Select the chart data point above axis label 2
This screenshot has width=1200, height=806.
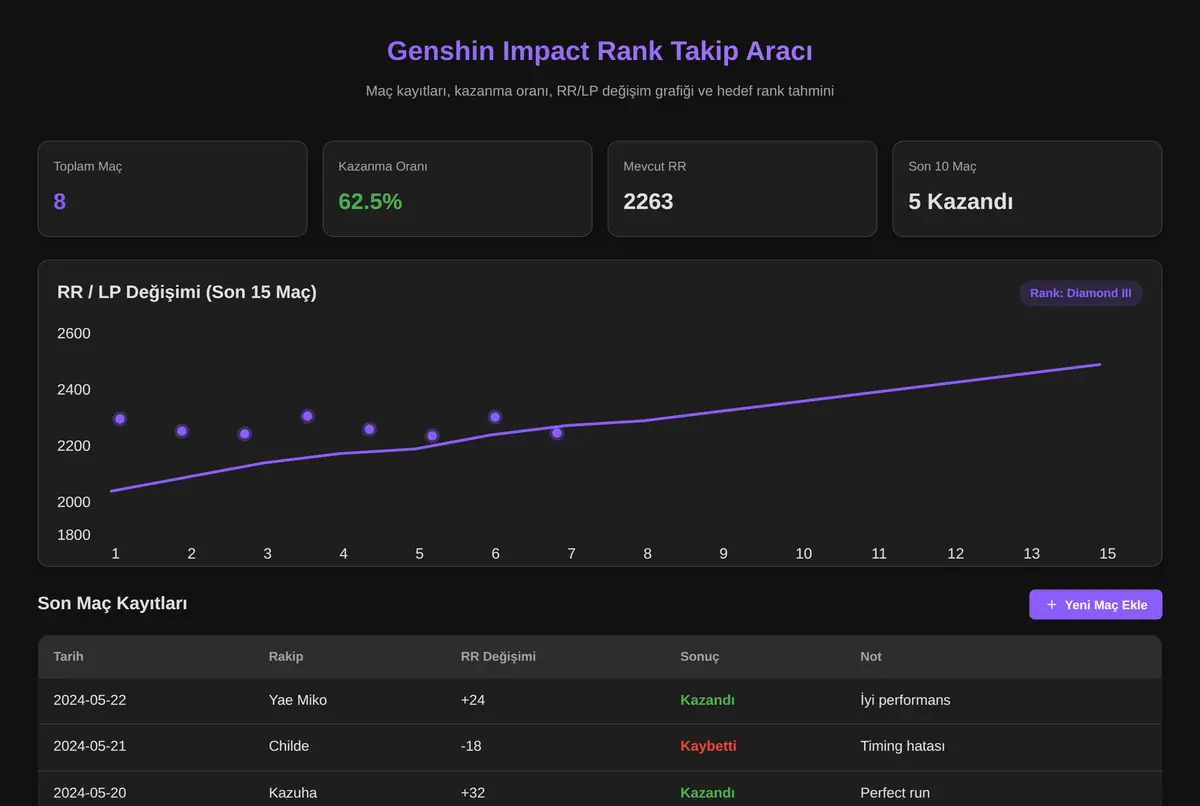click(182, 431)
